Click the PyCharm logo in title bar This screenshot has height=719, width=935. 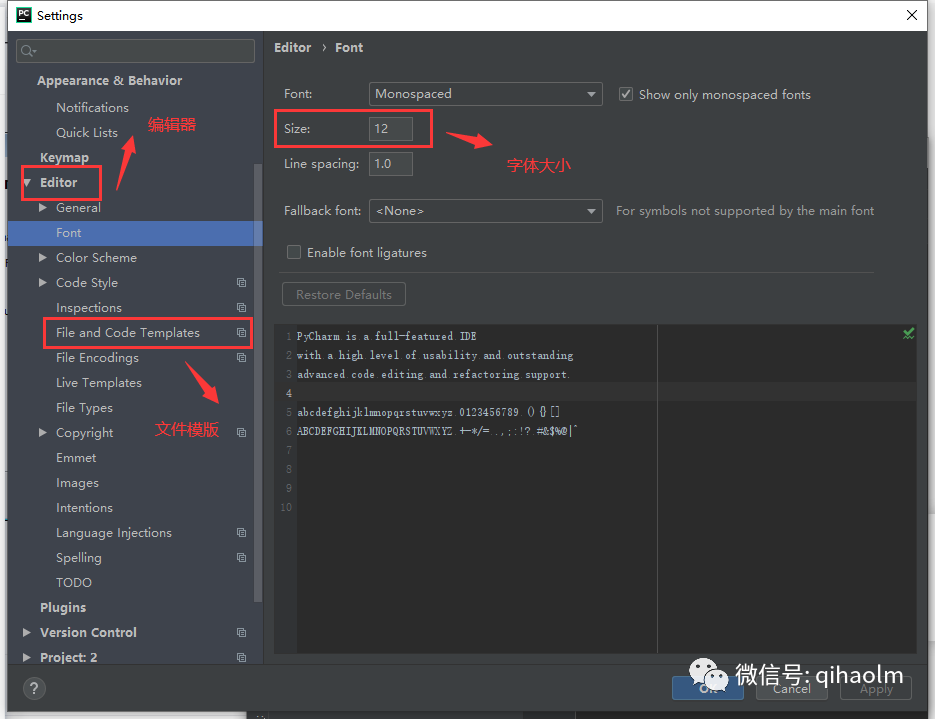click(x=24, y=15)
